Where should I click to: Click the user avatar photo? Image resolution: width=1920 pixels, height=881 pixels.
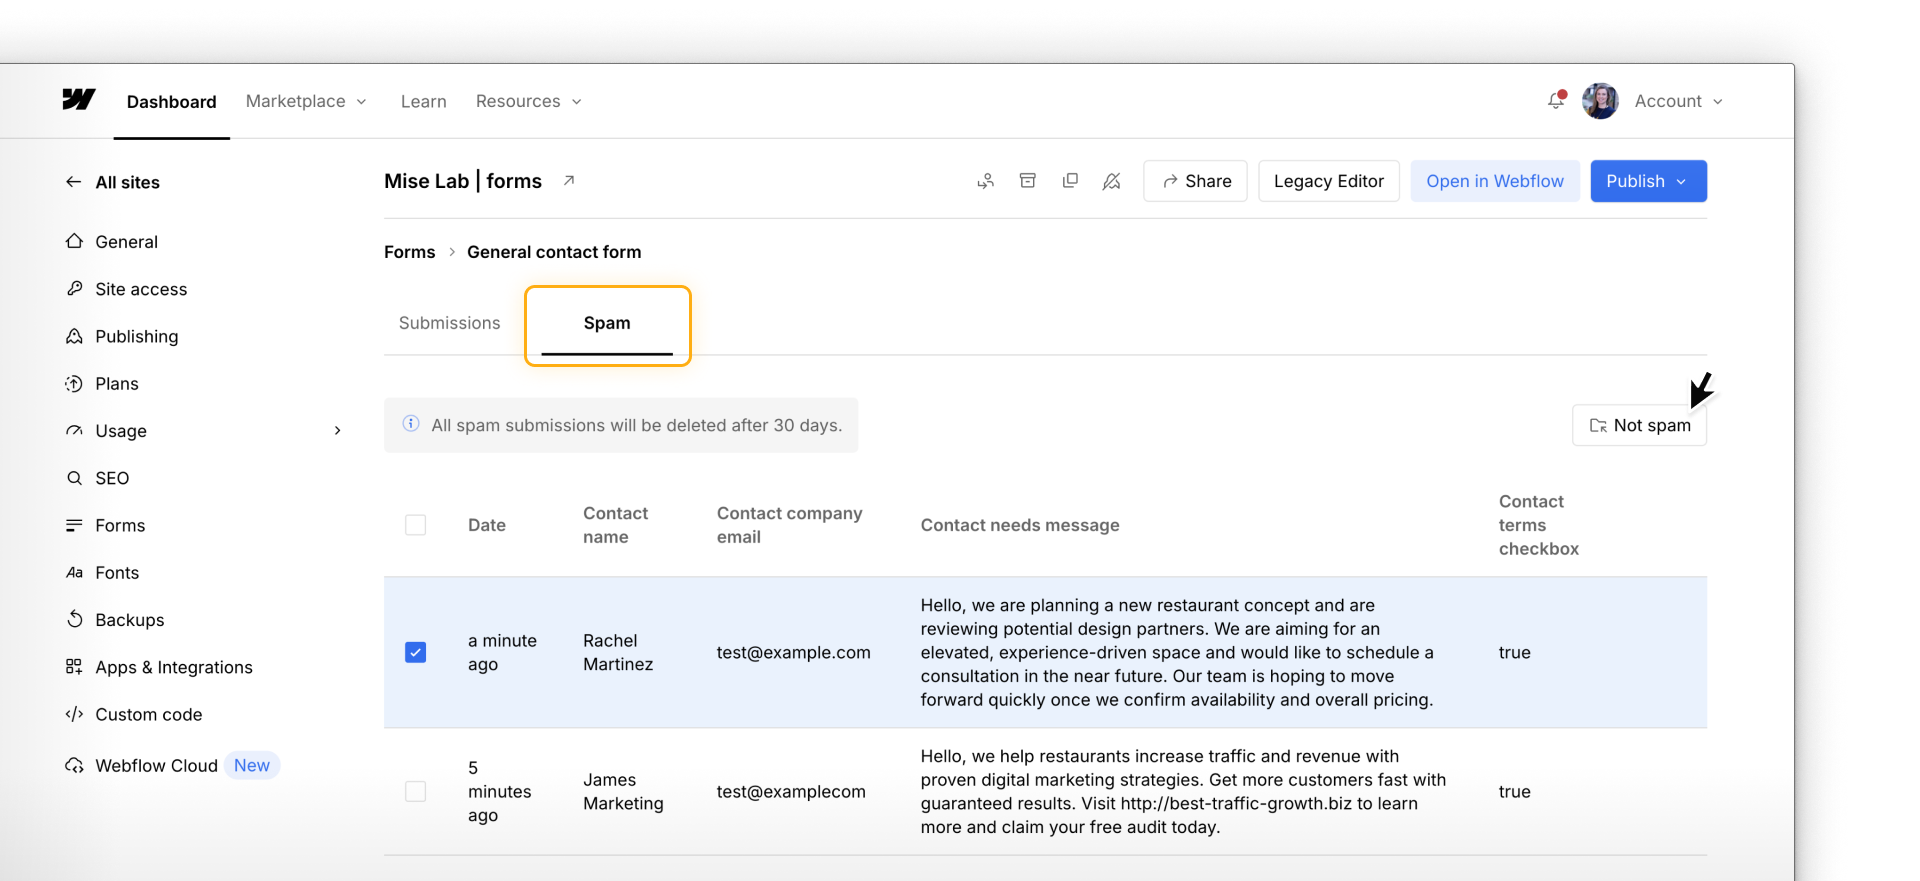pos(1600,101)
